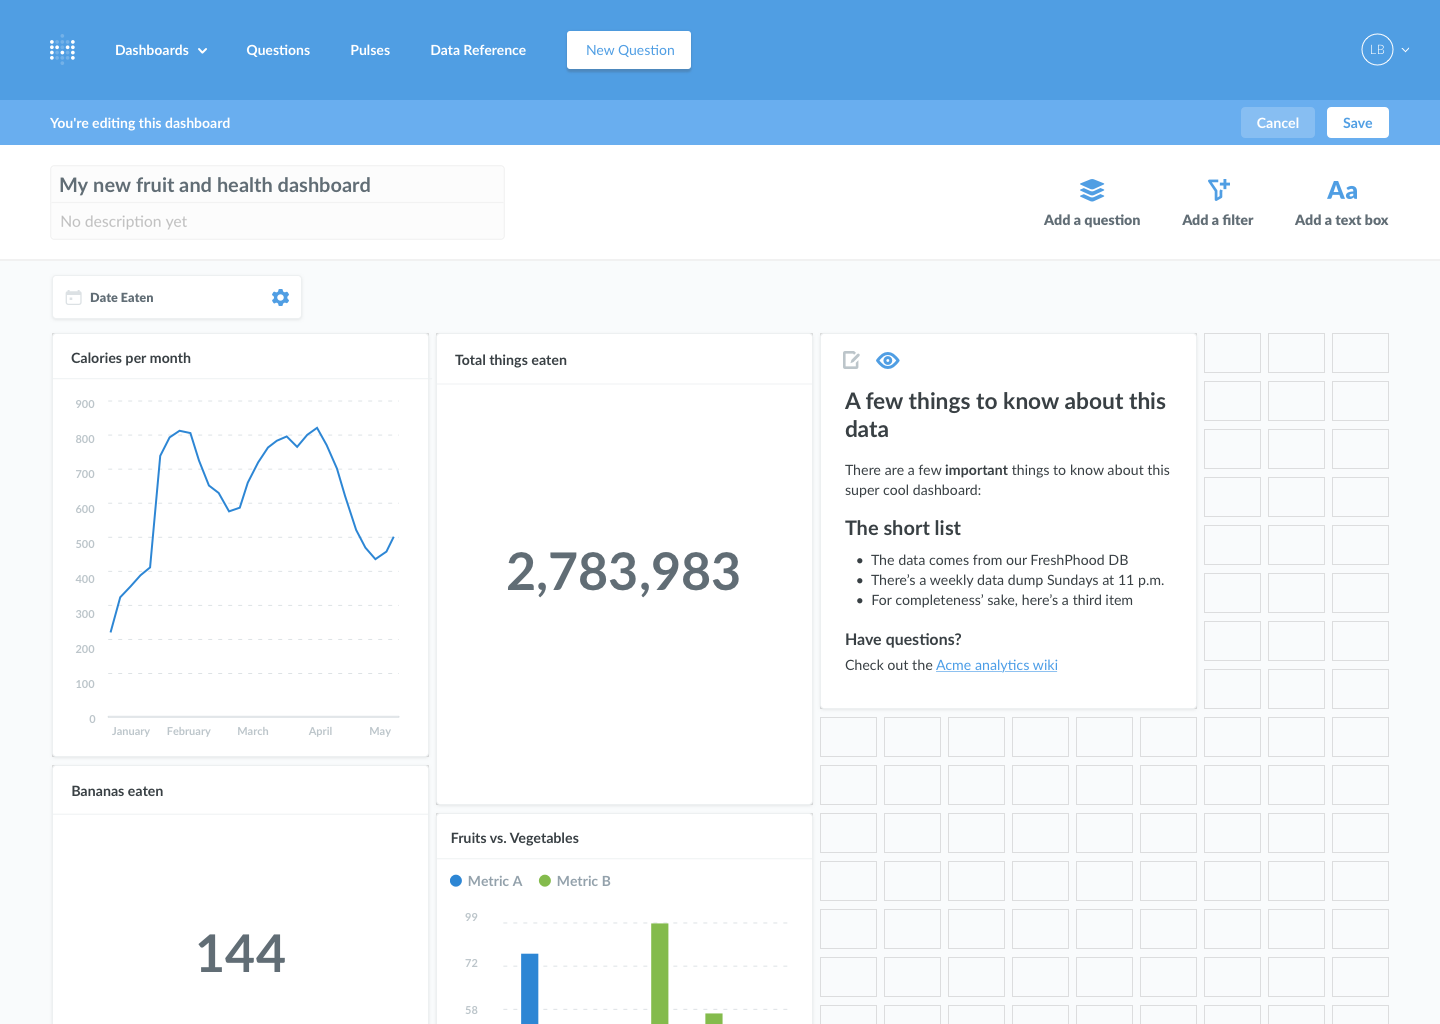Open settings for the Date Eaten filter
The width and height of the screenshot is (1440, 1024).
pyautogui.click(x=280, y=297)
